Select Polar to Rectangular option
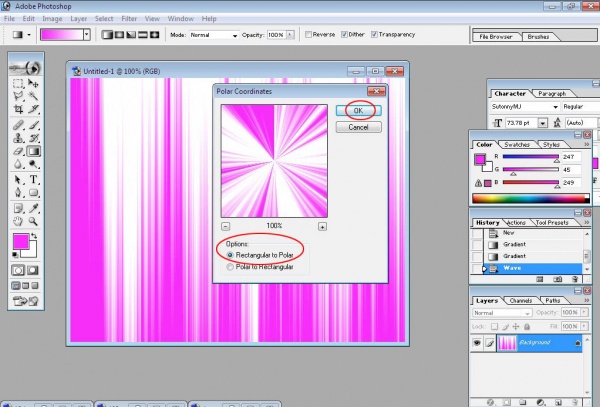The width and height of the screenshot is (600, 407). click(230, 267)
